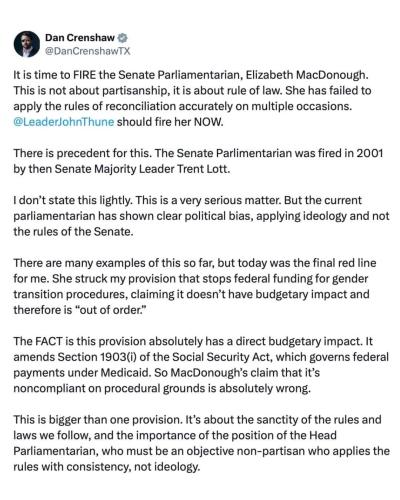This screenshot has width=400, height=500.
Task: Click the verified badge next to Dan Crenshaw
Action: (123, 38)
